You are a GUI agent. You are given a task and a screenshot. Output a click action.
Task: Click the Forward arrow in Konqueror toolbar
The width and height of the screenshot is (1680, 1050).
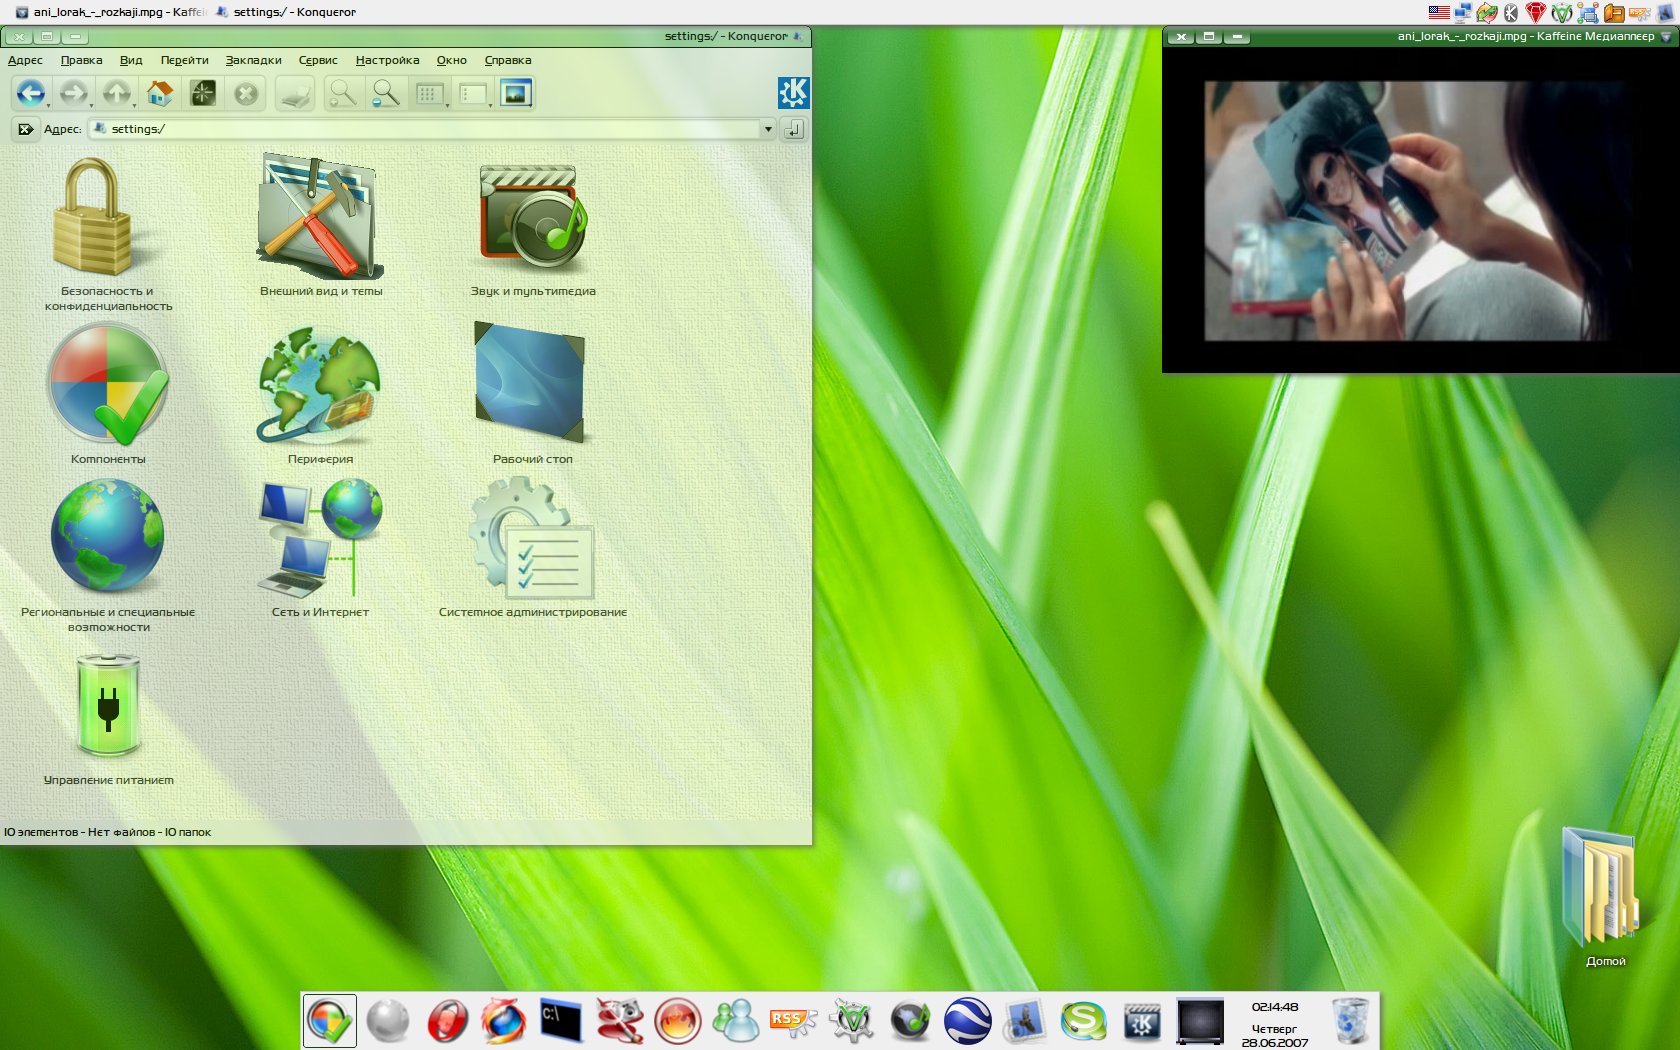tap(72, 93)
